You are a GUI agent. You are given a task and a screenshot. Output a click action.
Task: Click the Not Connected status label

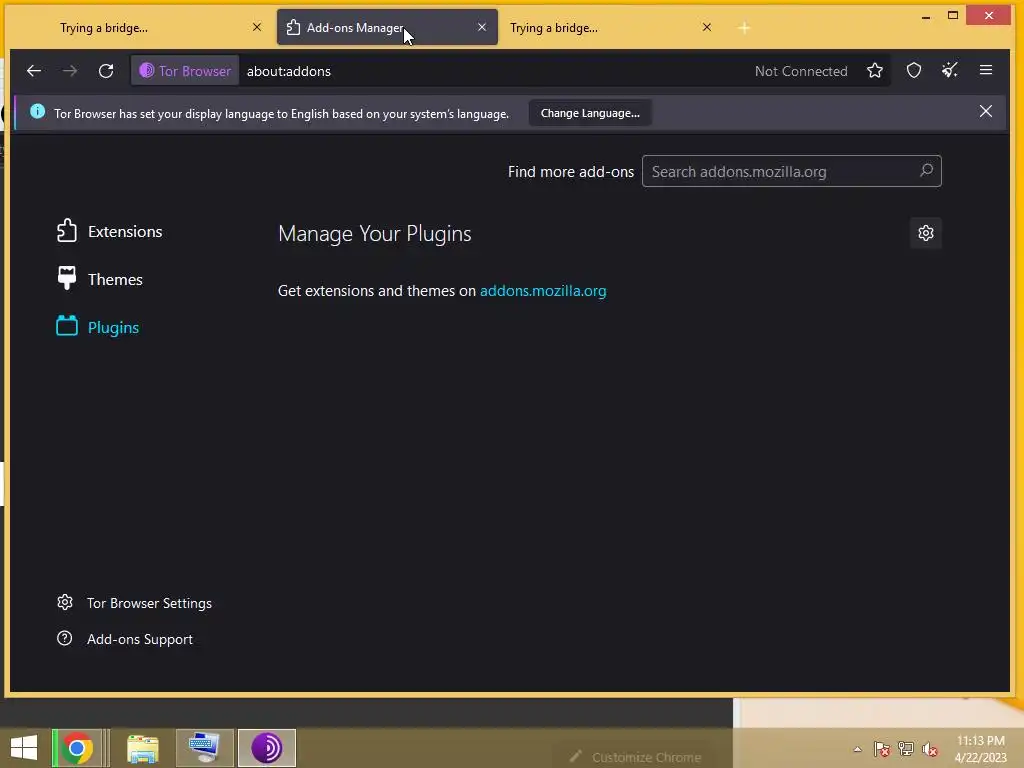click(801, 71)
